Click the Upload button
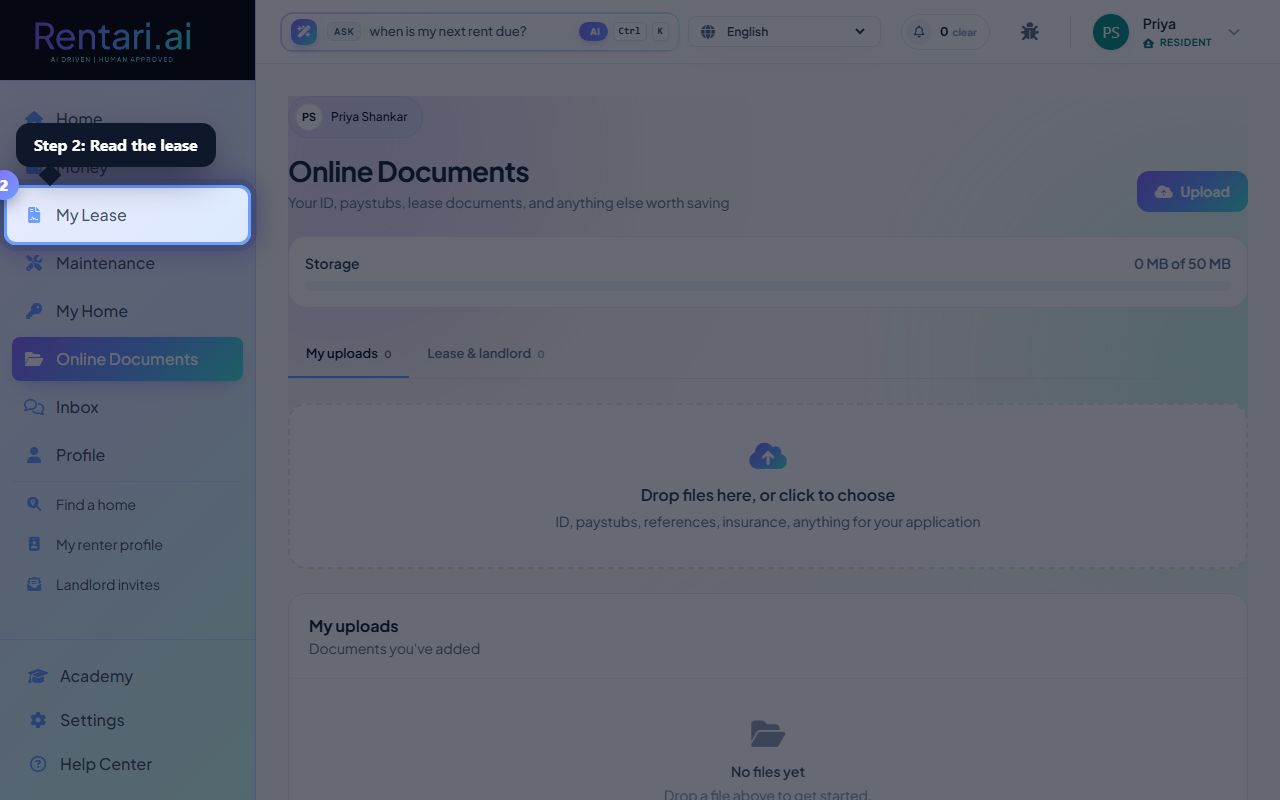The height and width of the screenshot is (800, 1280). pyautogui.click(x=1192, y=192)
